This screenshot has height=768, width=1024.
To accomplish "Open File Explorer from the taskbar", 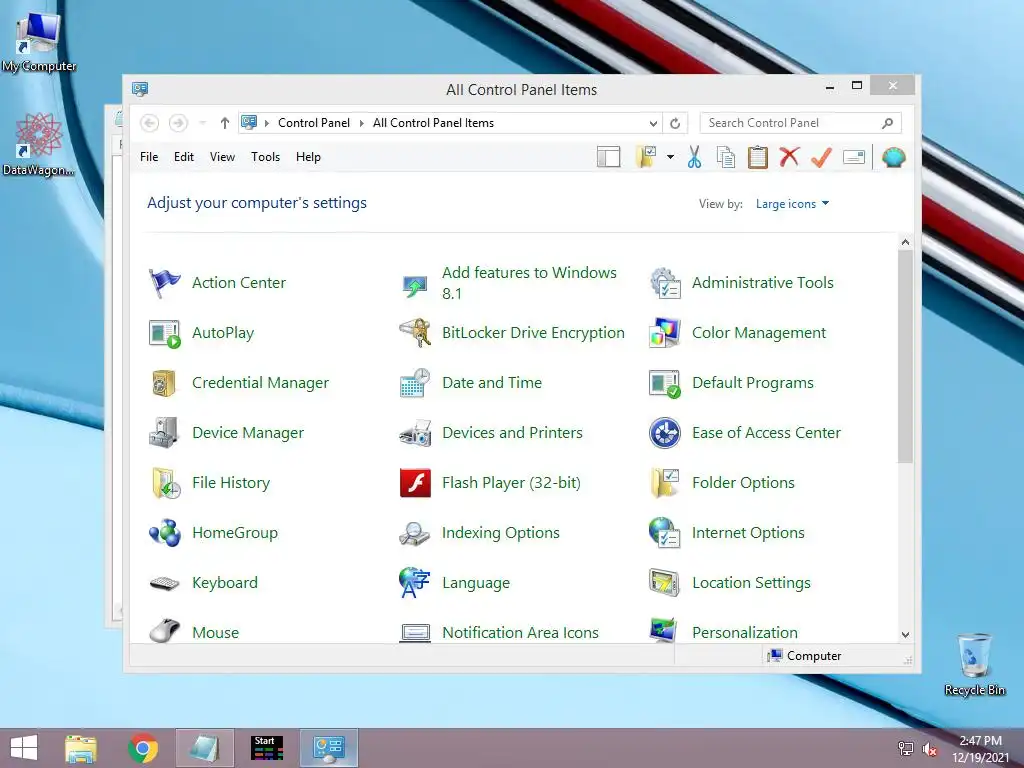I will click(x=81, y=748).
